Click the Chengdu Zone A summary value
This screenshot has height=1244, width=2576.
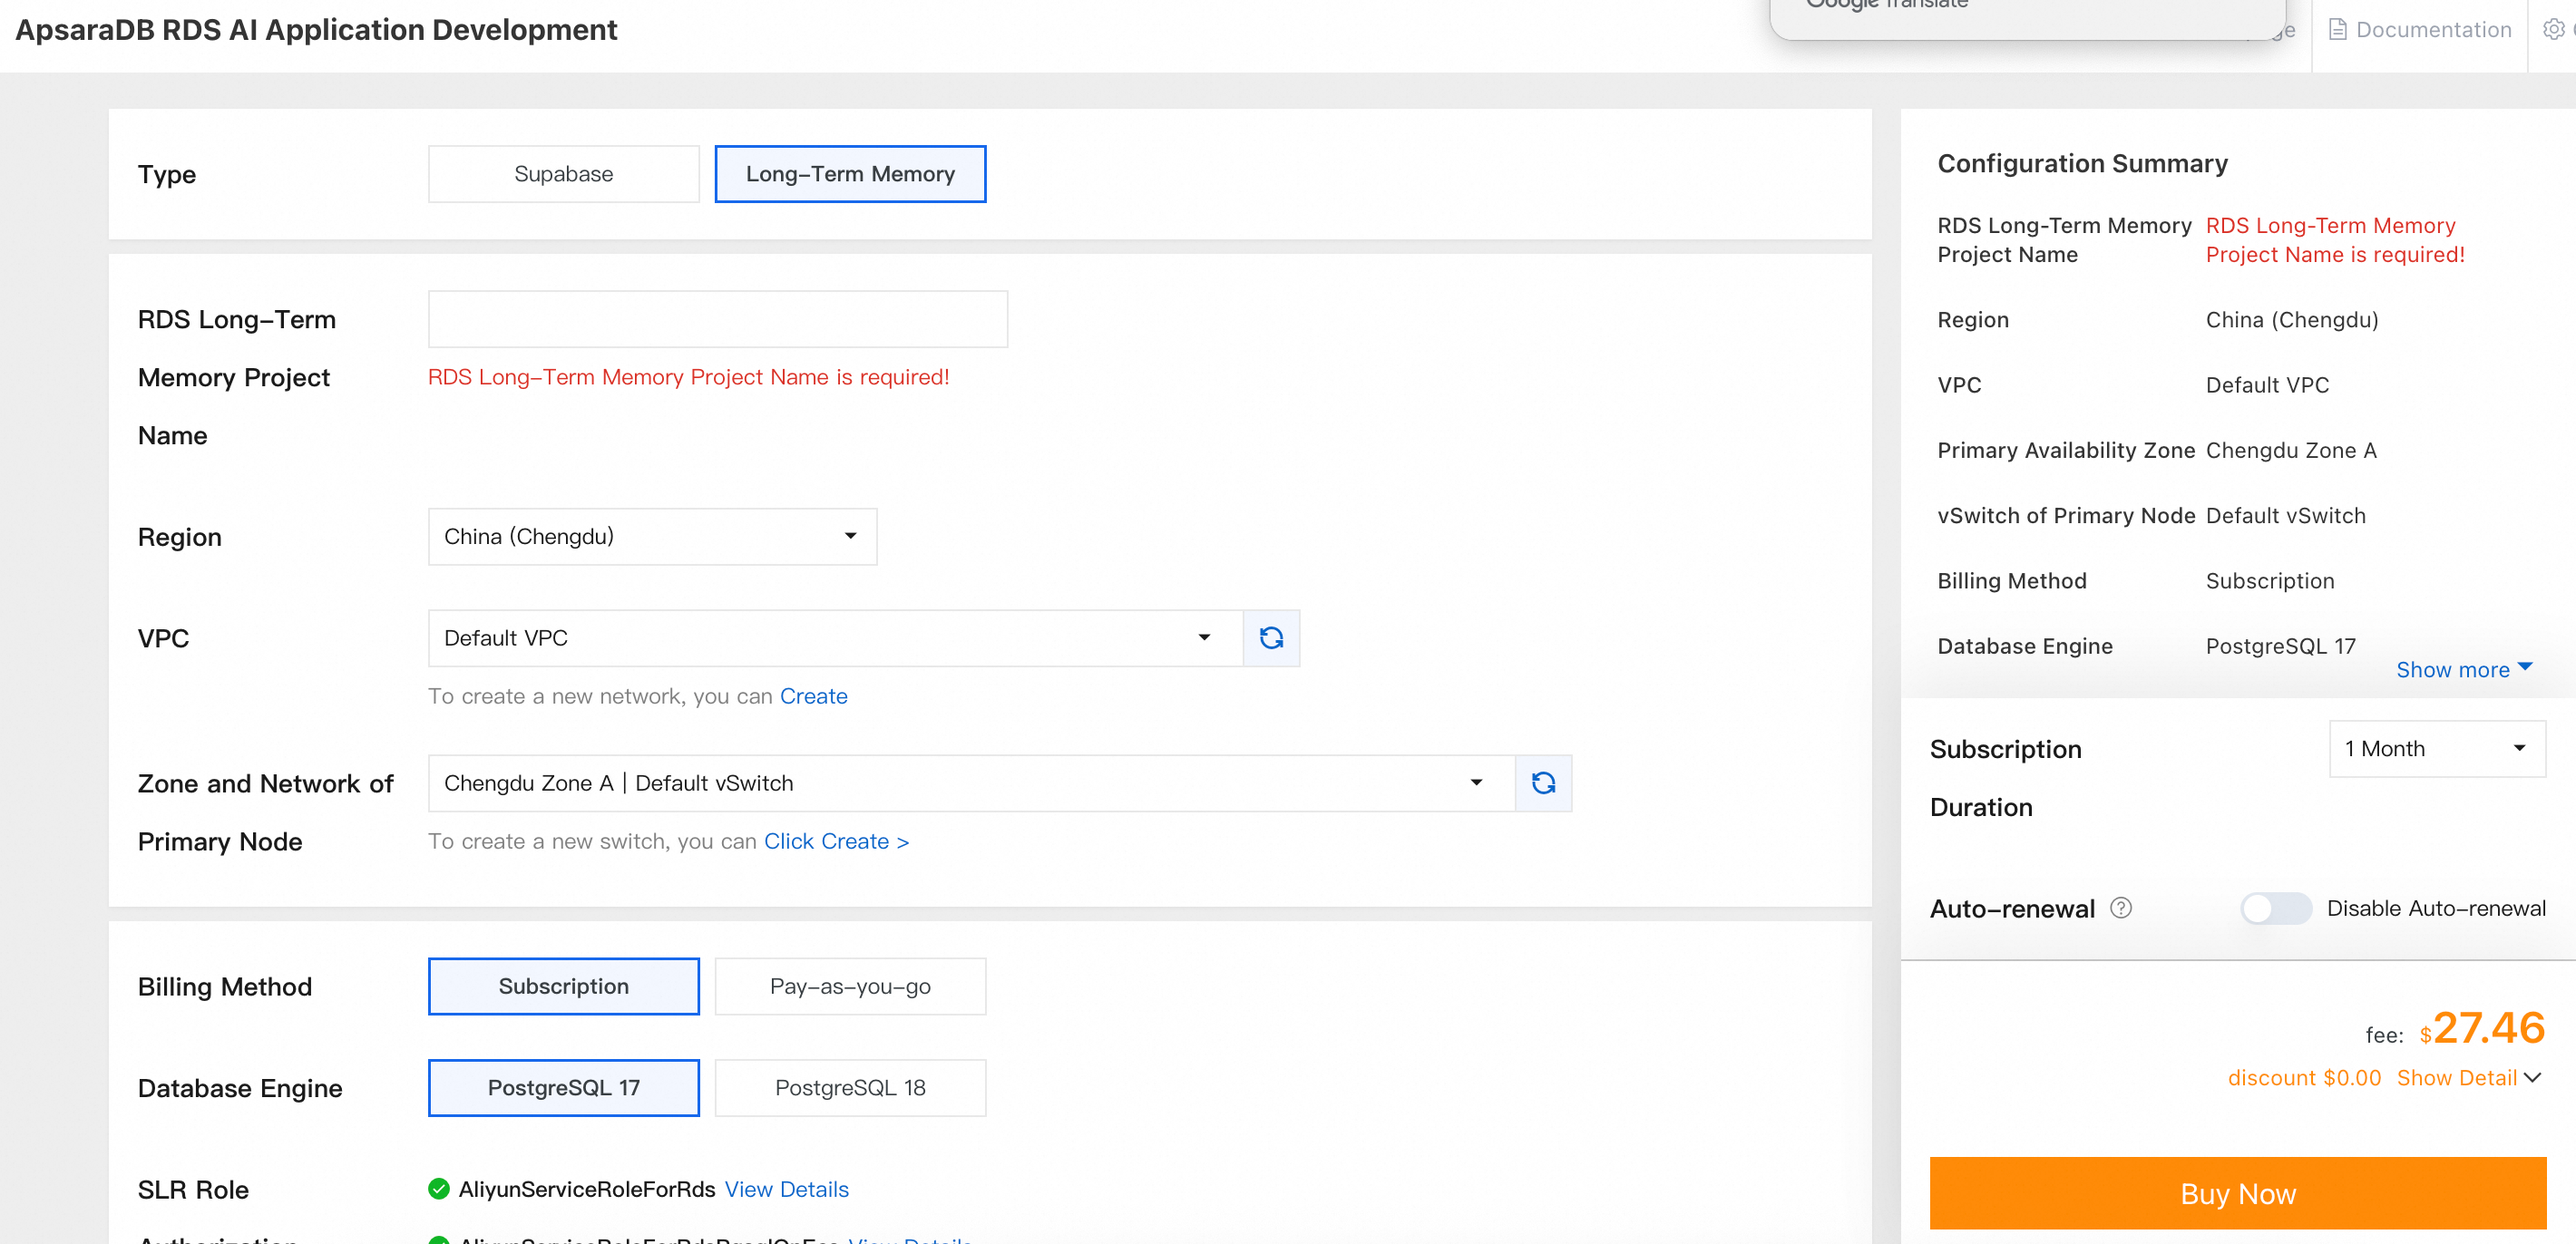click(x=2290, y=450)
